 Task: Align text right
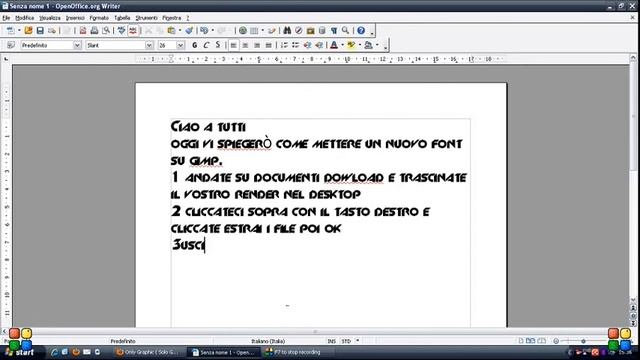(257, 45)
